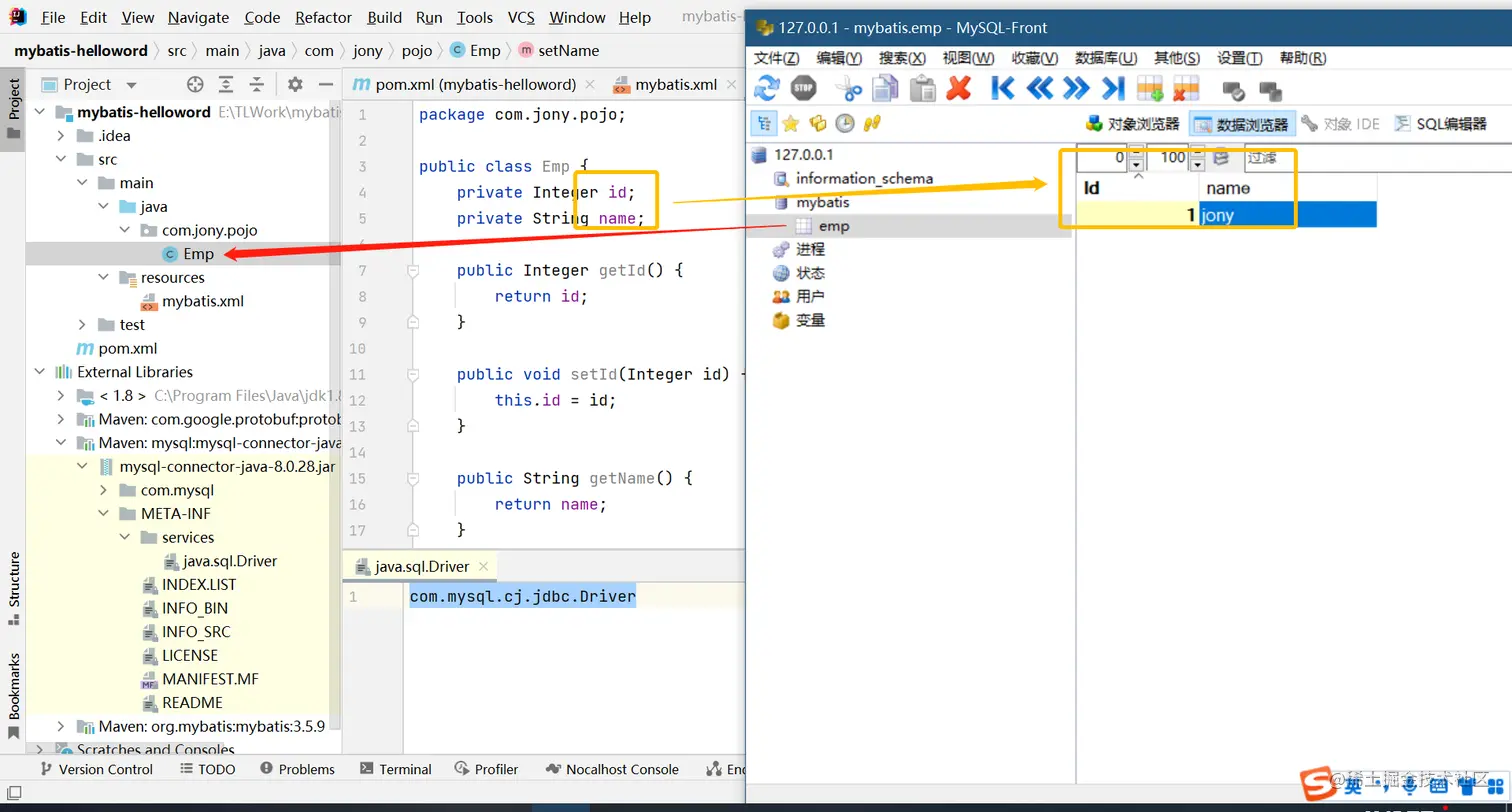Viewport: 1512px width, 812px height.
Task: Open Project panel gear settings
Action: (x=295, y=84)
